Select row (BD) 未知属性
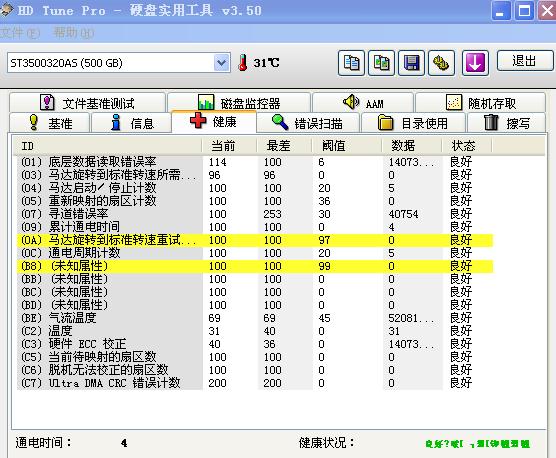This screenshot has width=556, height=458. pyautogui.click(x=255, y=305)
